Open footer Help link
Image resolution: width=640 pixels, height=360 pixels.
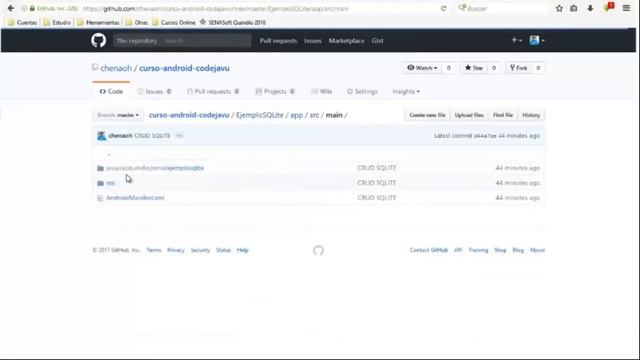coord(242,250)
